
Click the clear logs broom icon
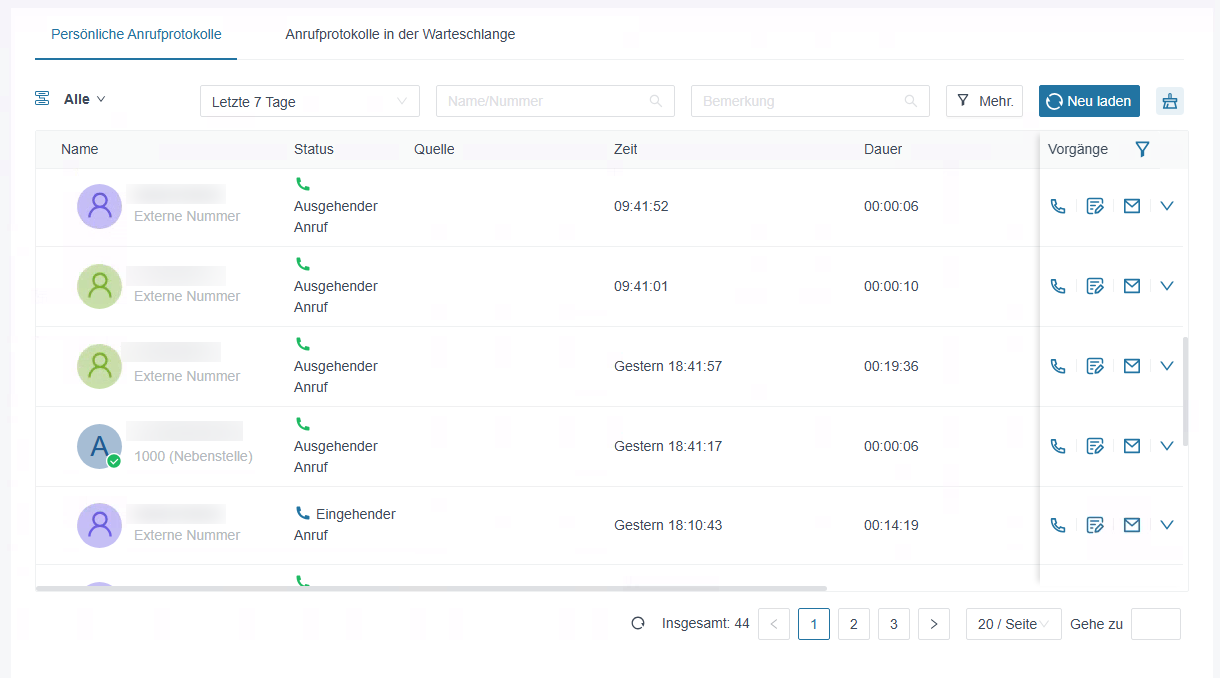(x=1170, y=101)
